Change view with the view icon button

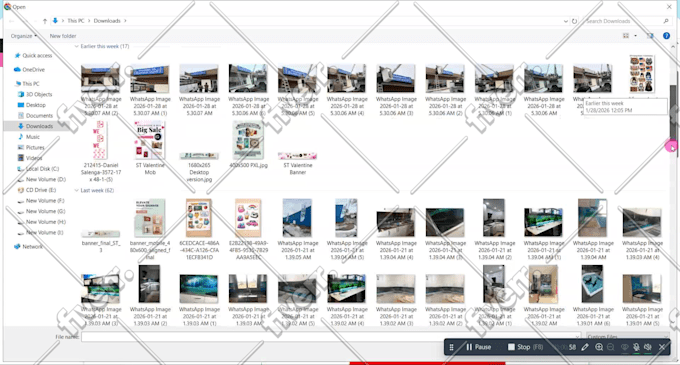[626, 36]
